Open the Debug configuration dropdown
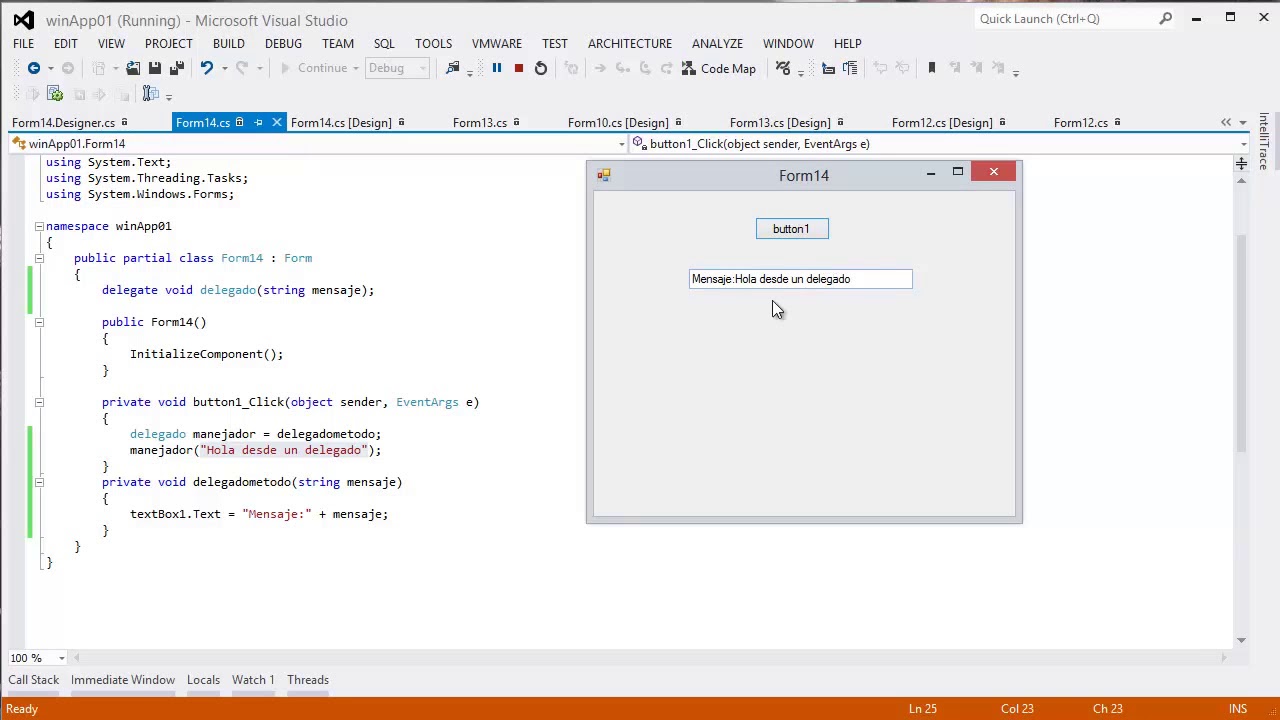 click(424, 68)
